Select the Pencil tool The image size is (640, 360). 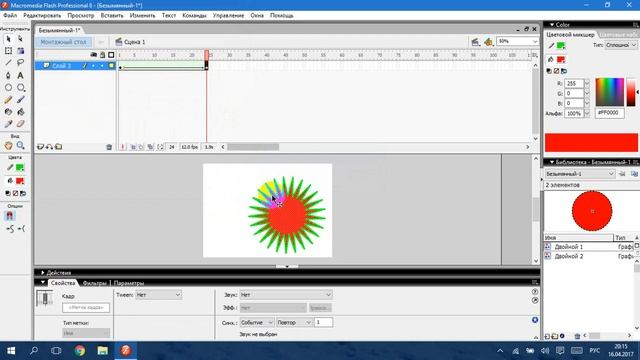[x=8, y=100]
